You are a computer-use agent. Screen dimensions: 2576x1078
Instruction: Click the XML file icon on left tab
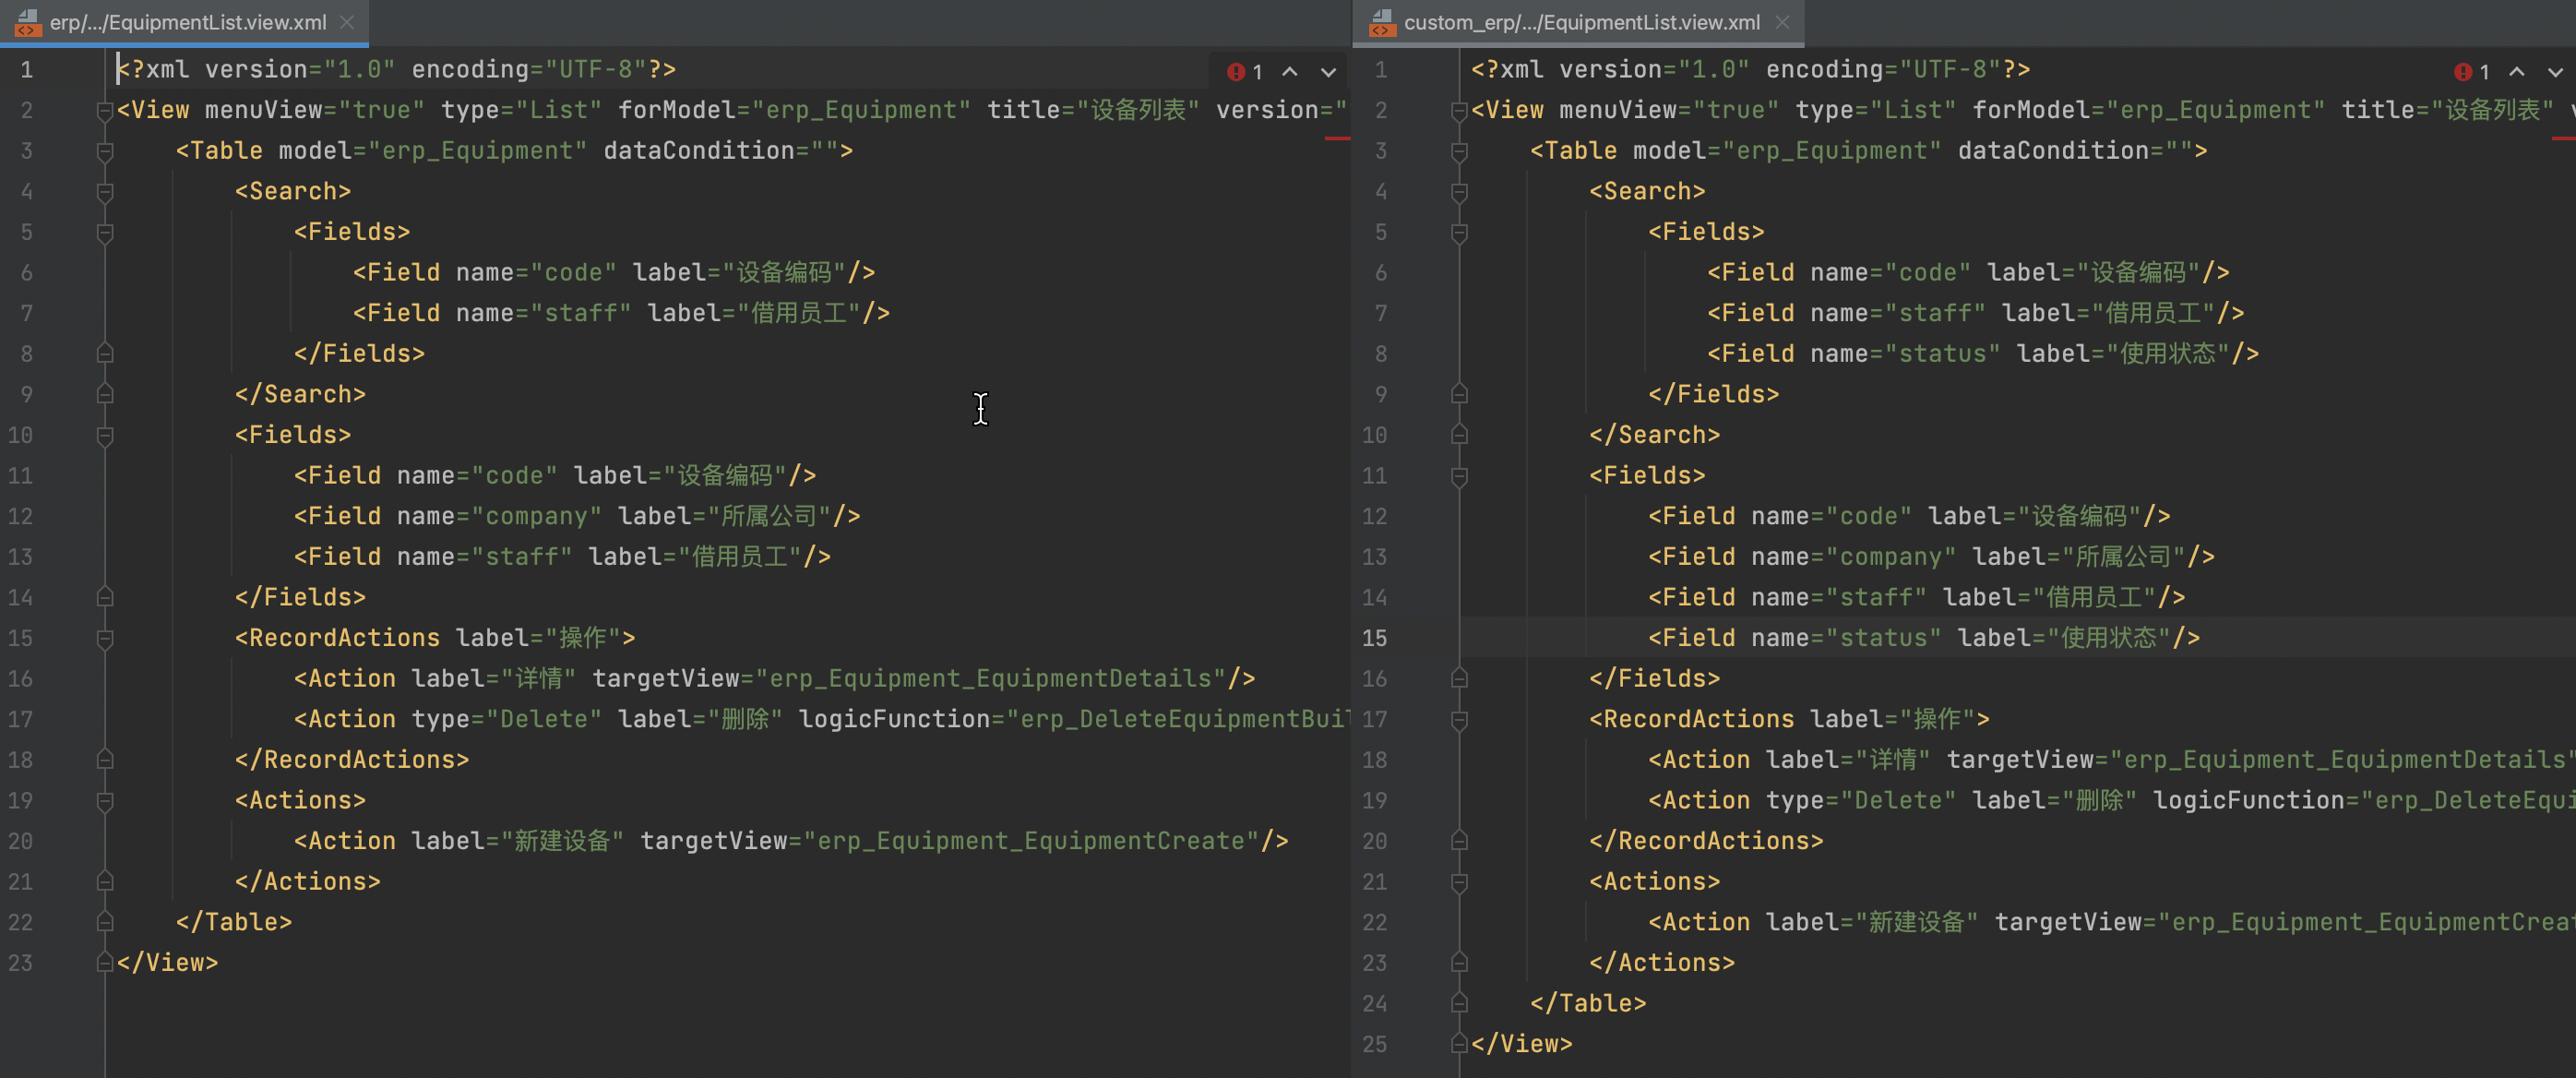[x=27, y=22]
